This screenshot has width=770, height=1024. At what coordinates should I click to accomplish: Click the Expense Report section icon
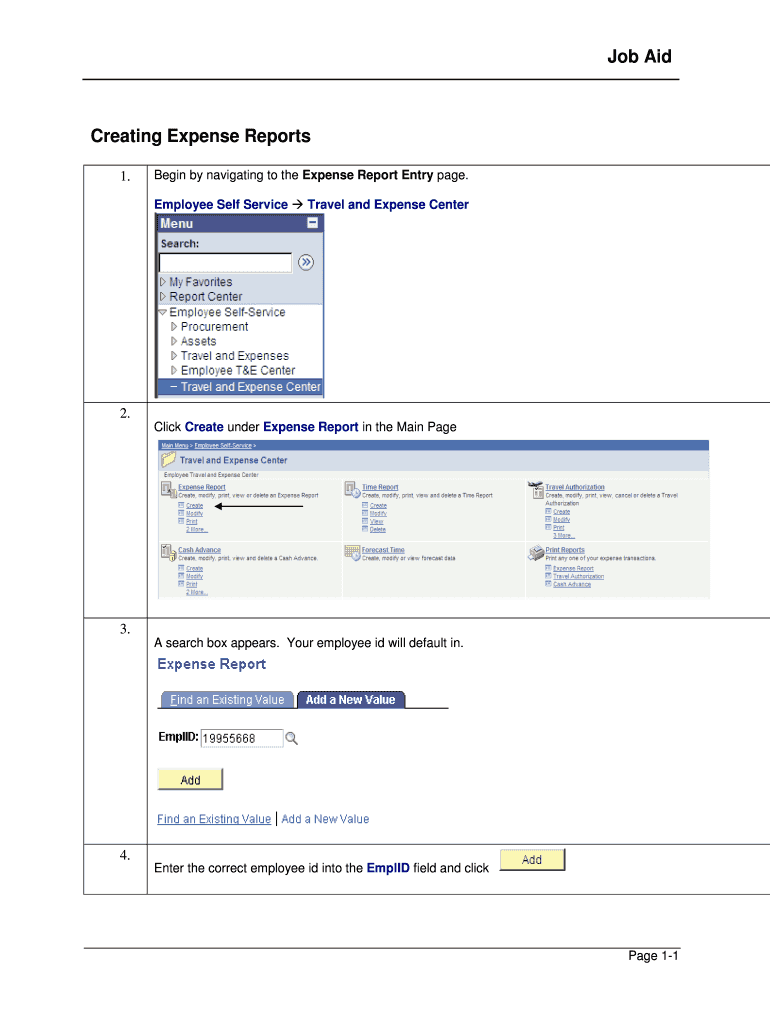coord(167,489)
